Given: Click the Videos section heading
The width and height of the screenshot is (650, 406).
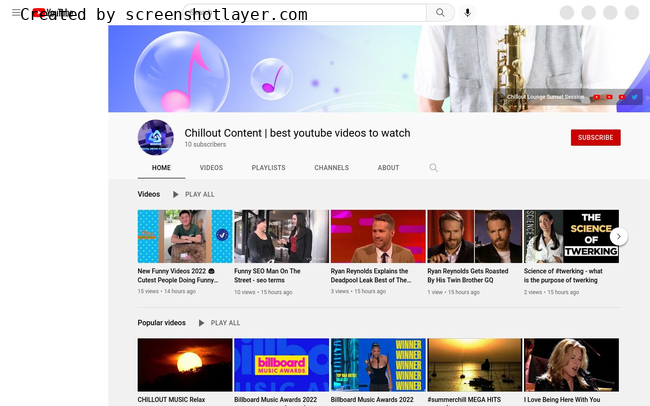Looking at the screenshot, I should (x=148, y=194).
